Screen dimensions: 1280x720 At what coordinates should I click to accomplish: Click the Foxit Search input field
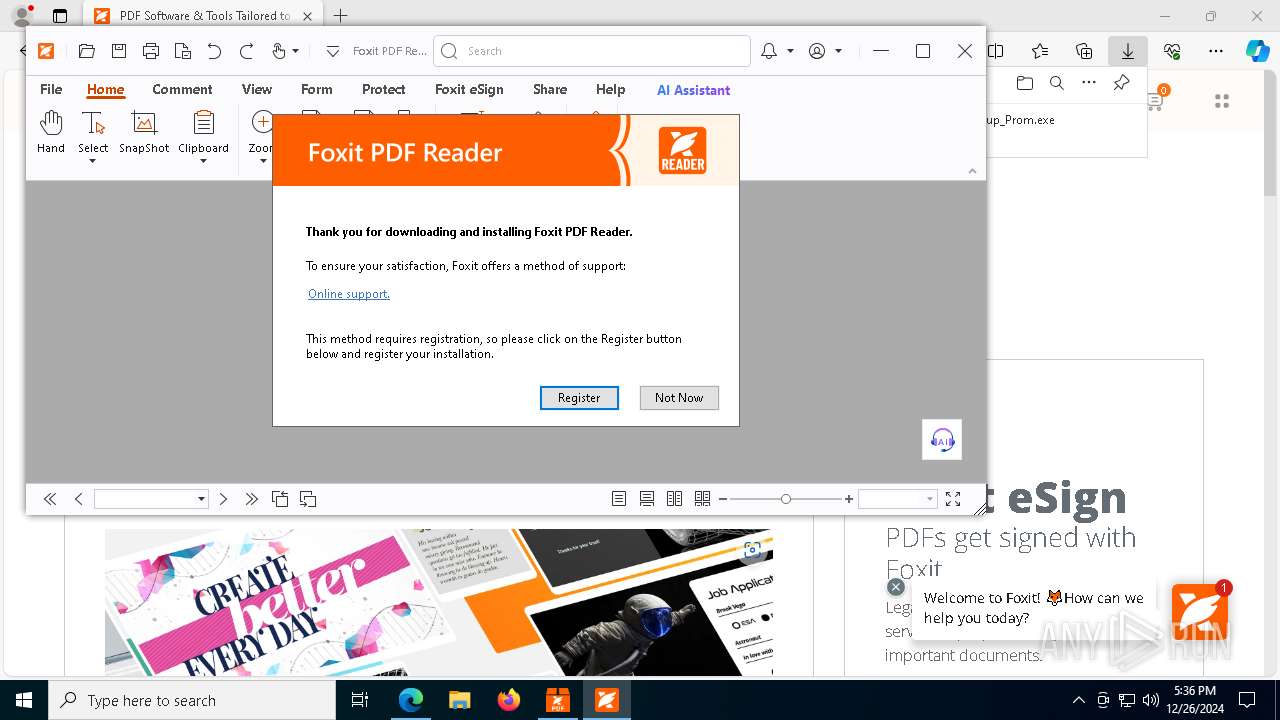pyautogui.click(x=592, y=51)
